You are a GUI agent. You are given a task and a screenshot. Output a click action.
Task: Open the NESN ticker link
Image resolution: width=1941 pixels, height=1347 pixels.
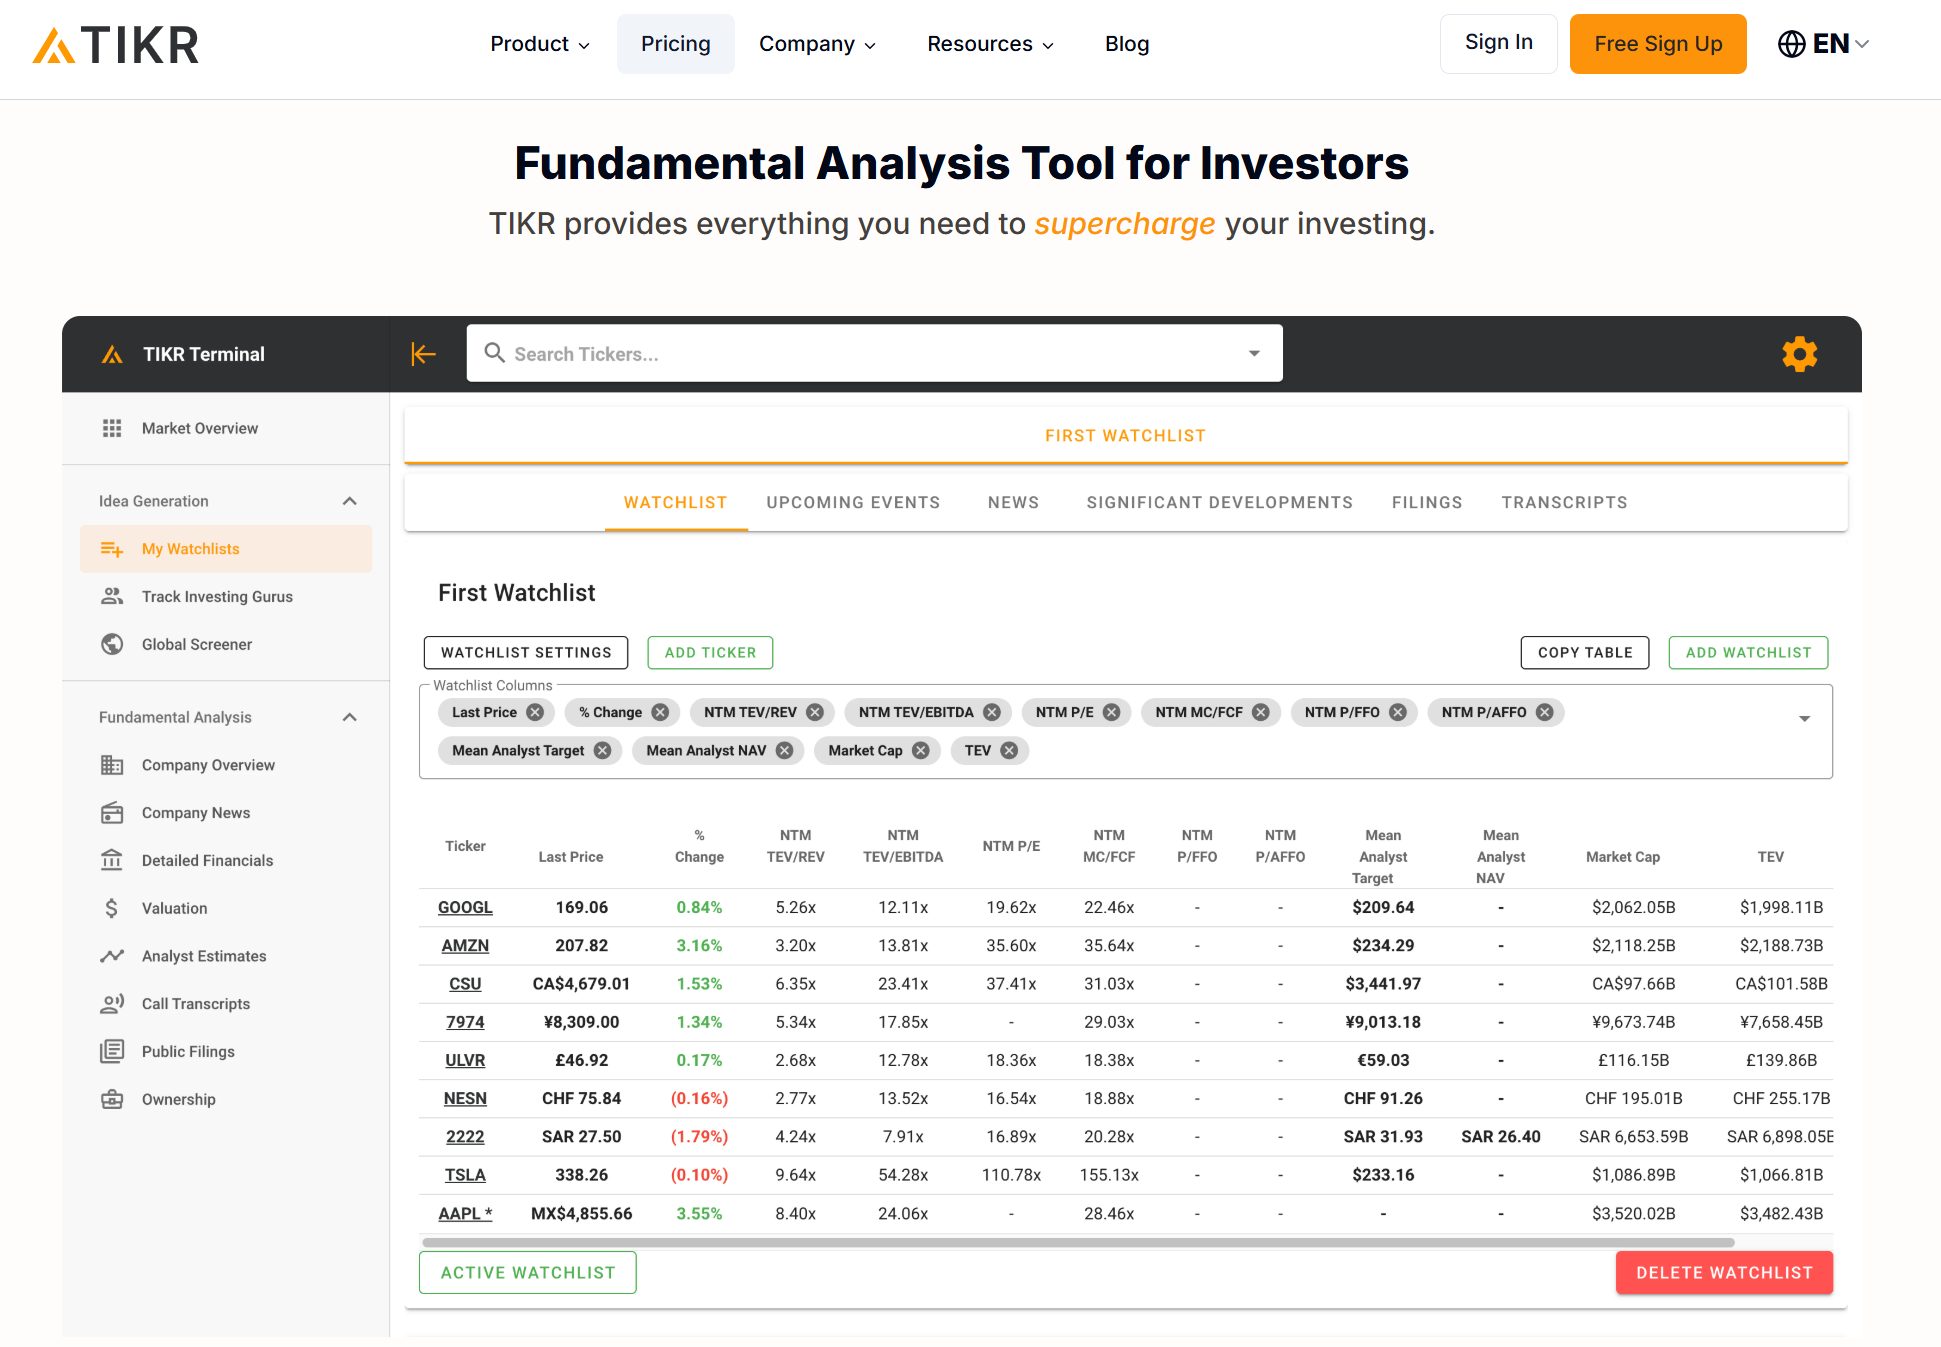tap(465, 1098)
